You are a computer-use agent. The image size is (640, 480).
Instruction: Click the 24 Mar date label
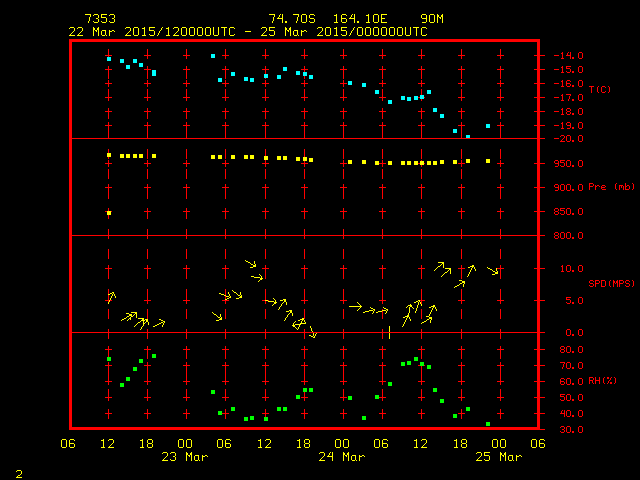pyautogui.click(x=341, y=457)
